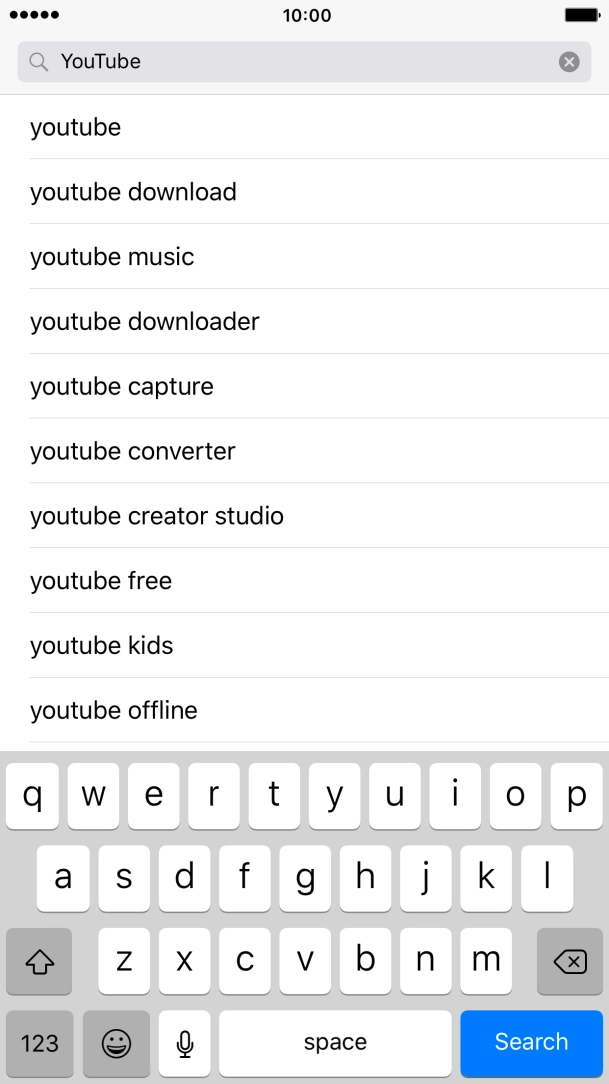Select the youtube kids suggestion
The height and width of the screenshot is (1084, 609).
(101, 645)
